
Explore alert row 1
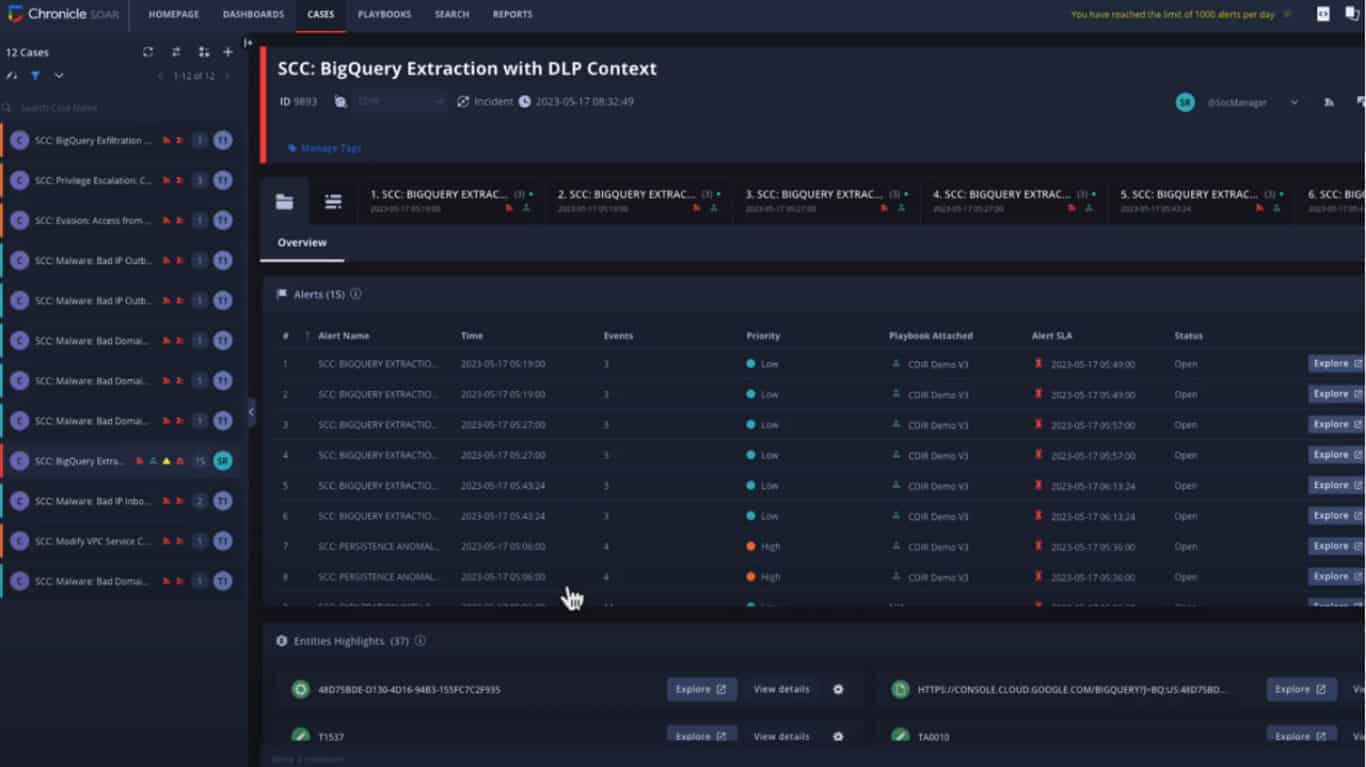pos(1336,364)
